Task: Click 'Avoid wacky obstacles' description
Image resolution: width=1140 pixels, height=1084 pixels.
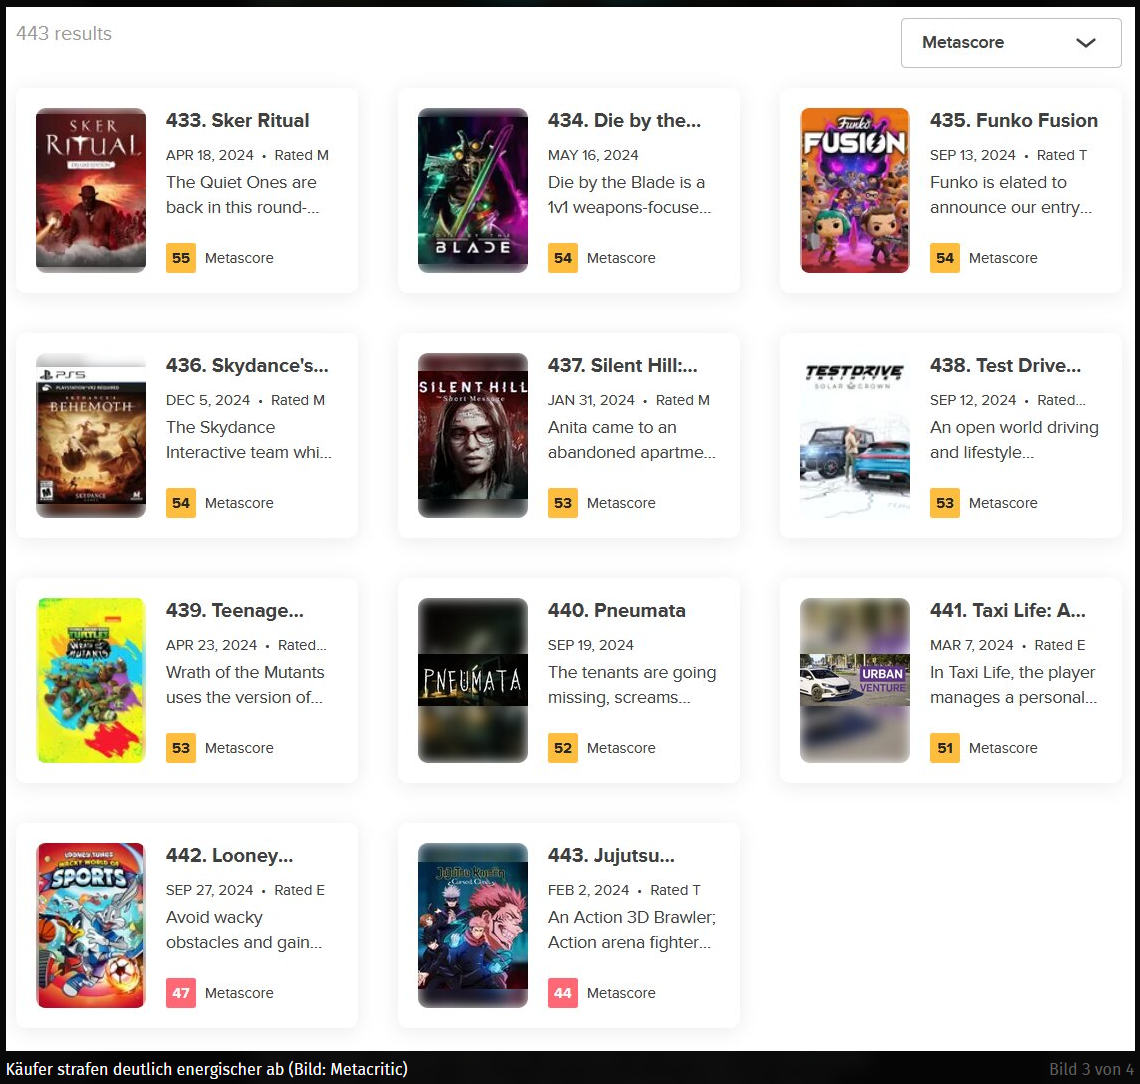Action: point(244,930)
